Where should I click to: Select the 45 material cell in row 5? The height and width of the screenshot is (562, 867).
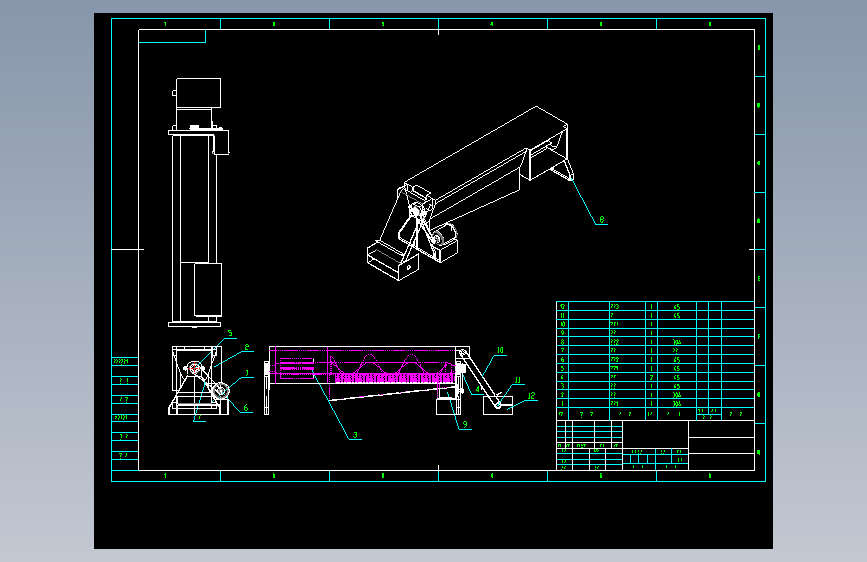677,368
